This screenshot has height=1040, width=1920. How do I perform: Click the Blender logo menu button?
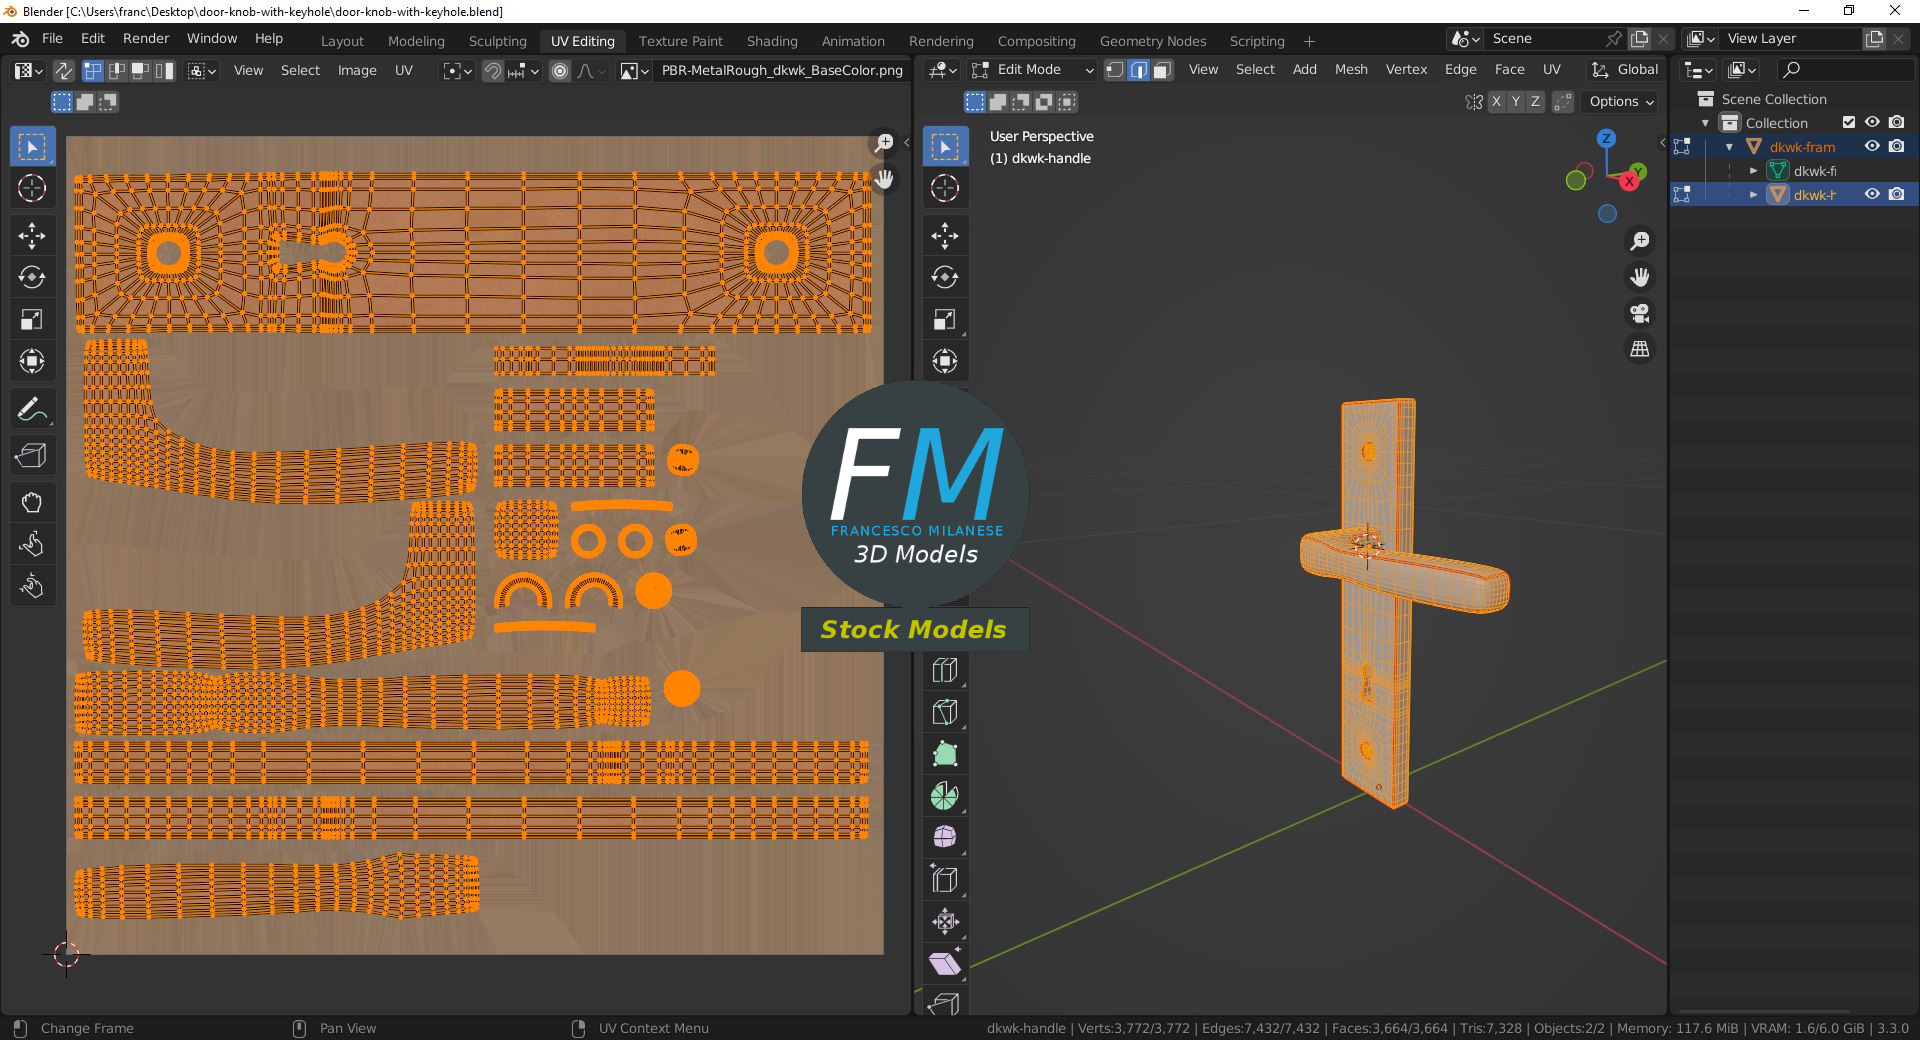coord(20,39)
